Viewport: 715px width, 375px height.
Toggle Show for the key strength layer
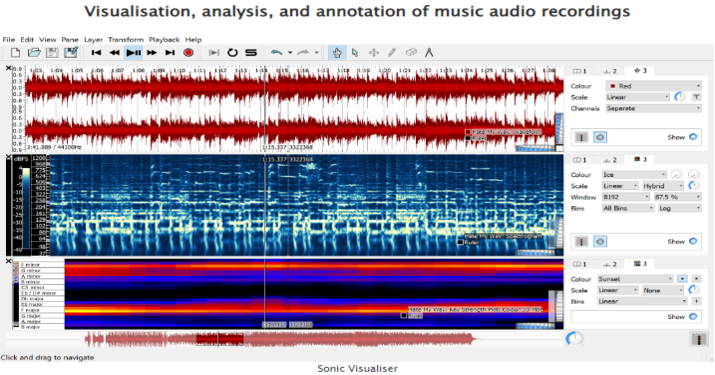pos(693,316)
